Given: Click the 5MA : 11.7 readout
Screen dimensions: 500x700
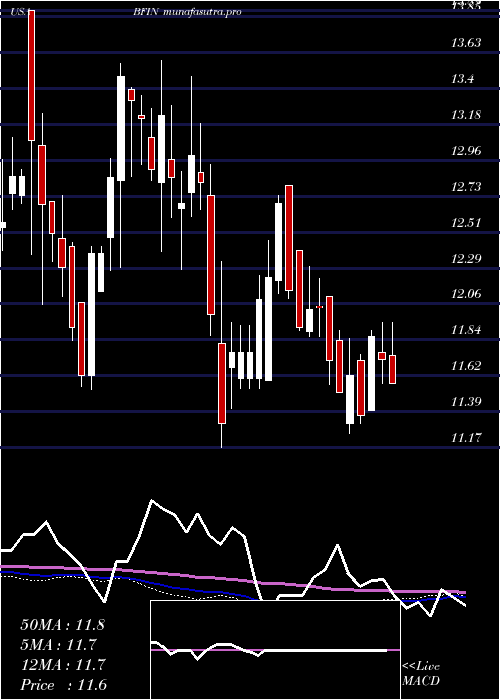Looking at the screenshot, I should [58, 645].
